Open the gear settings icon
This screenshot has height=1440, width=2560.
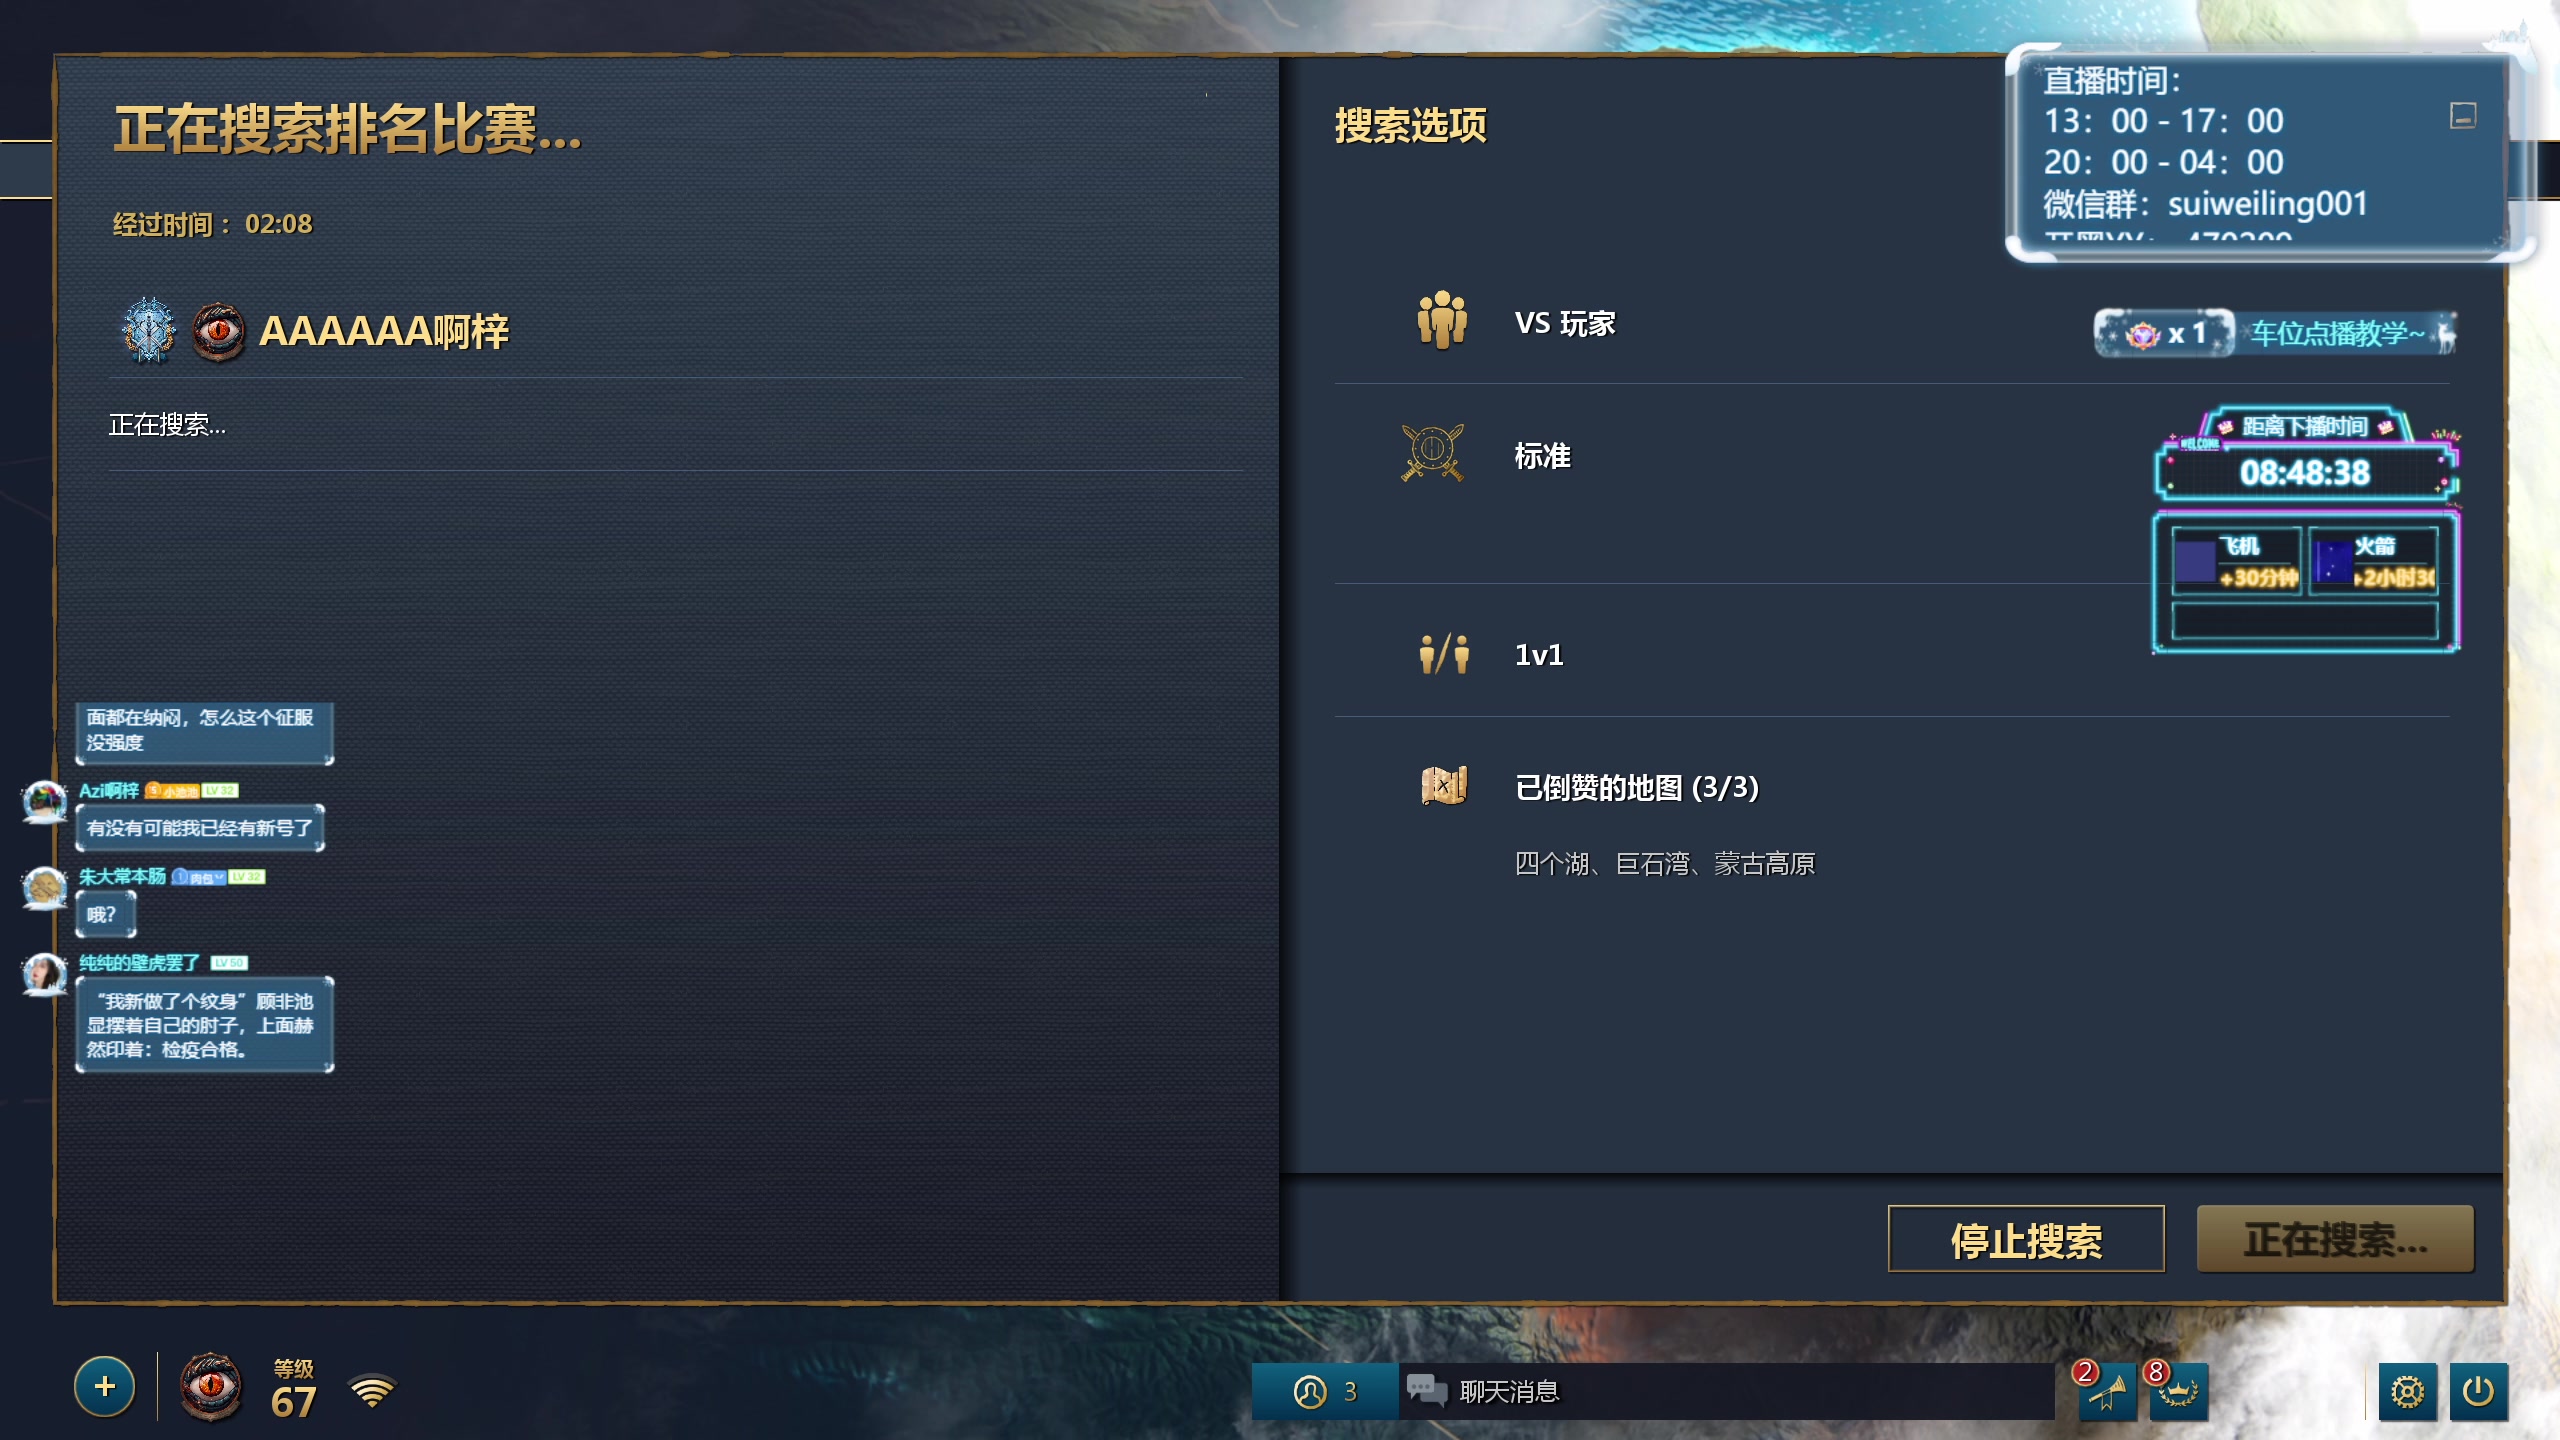tap(2407, 1391)
